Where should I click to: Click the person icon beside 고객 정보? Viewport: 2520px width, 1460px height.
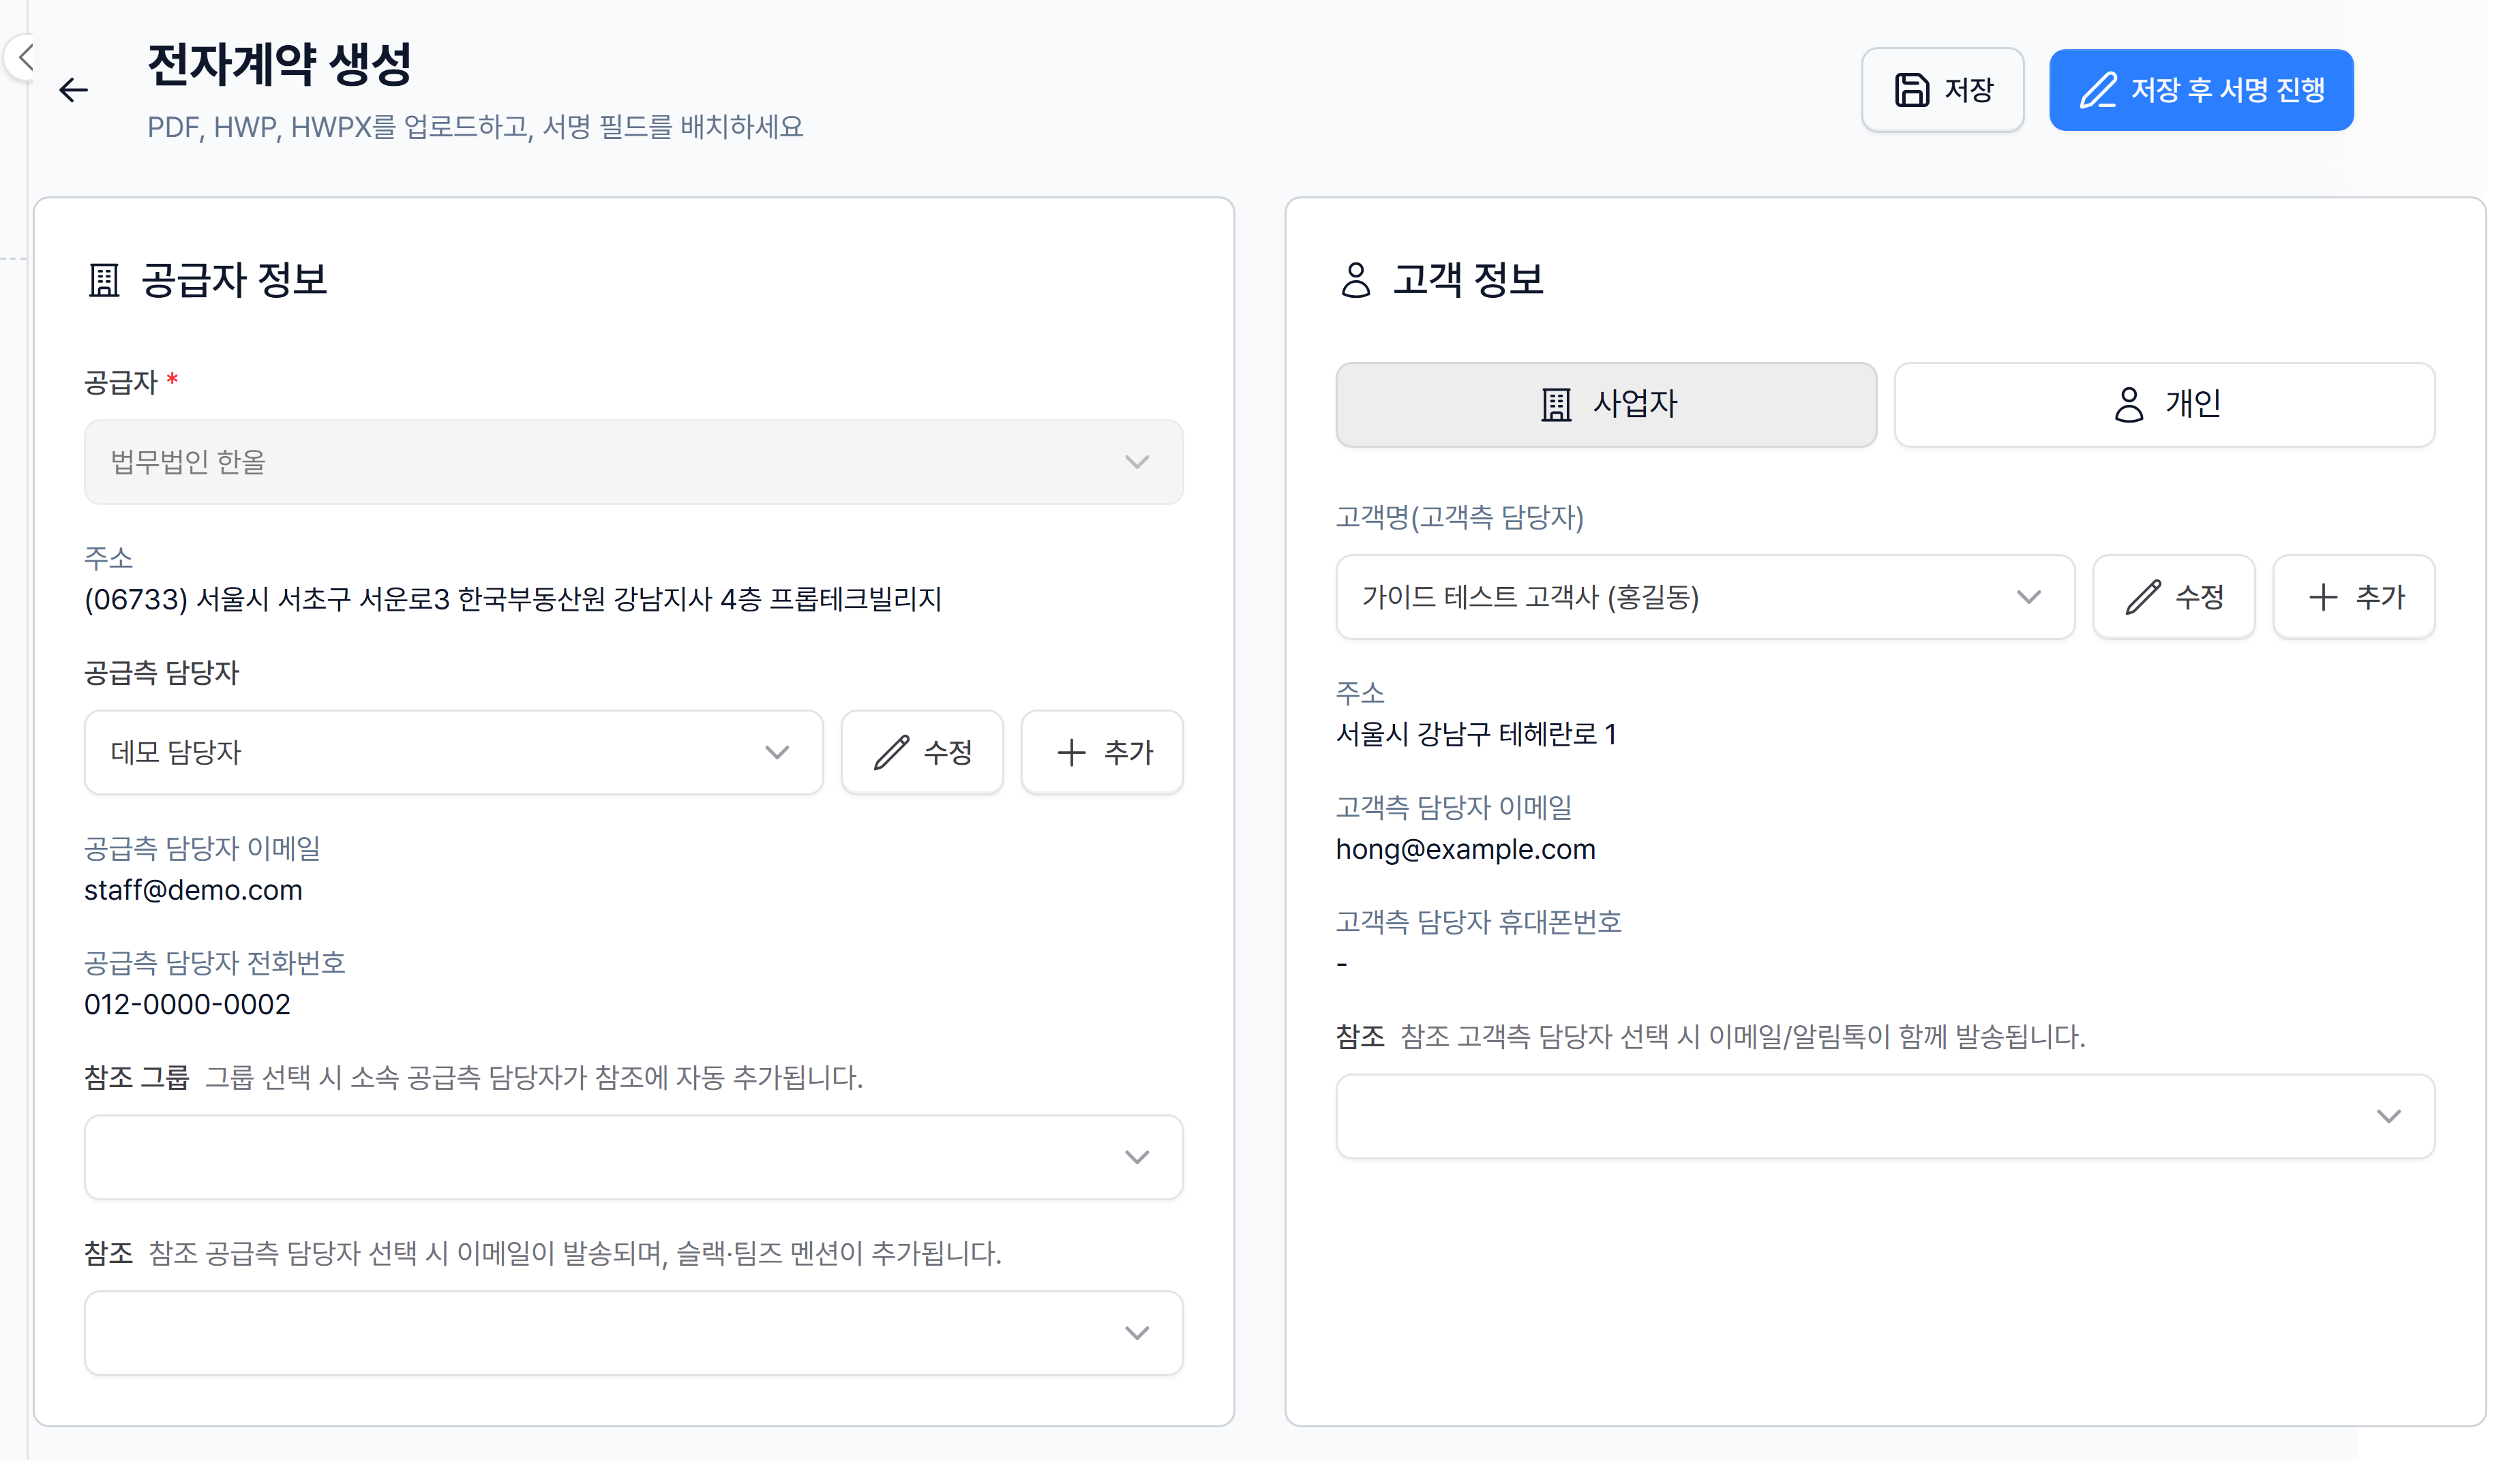1355,280
